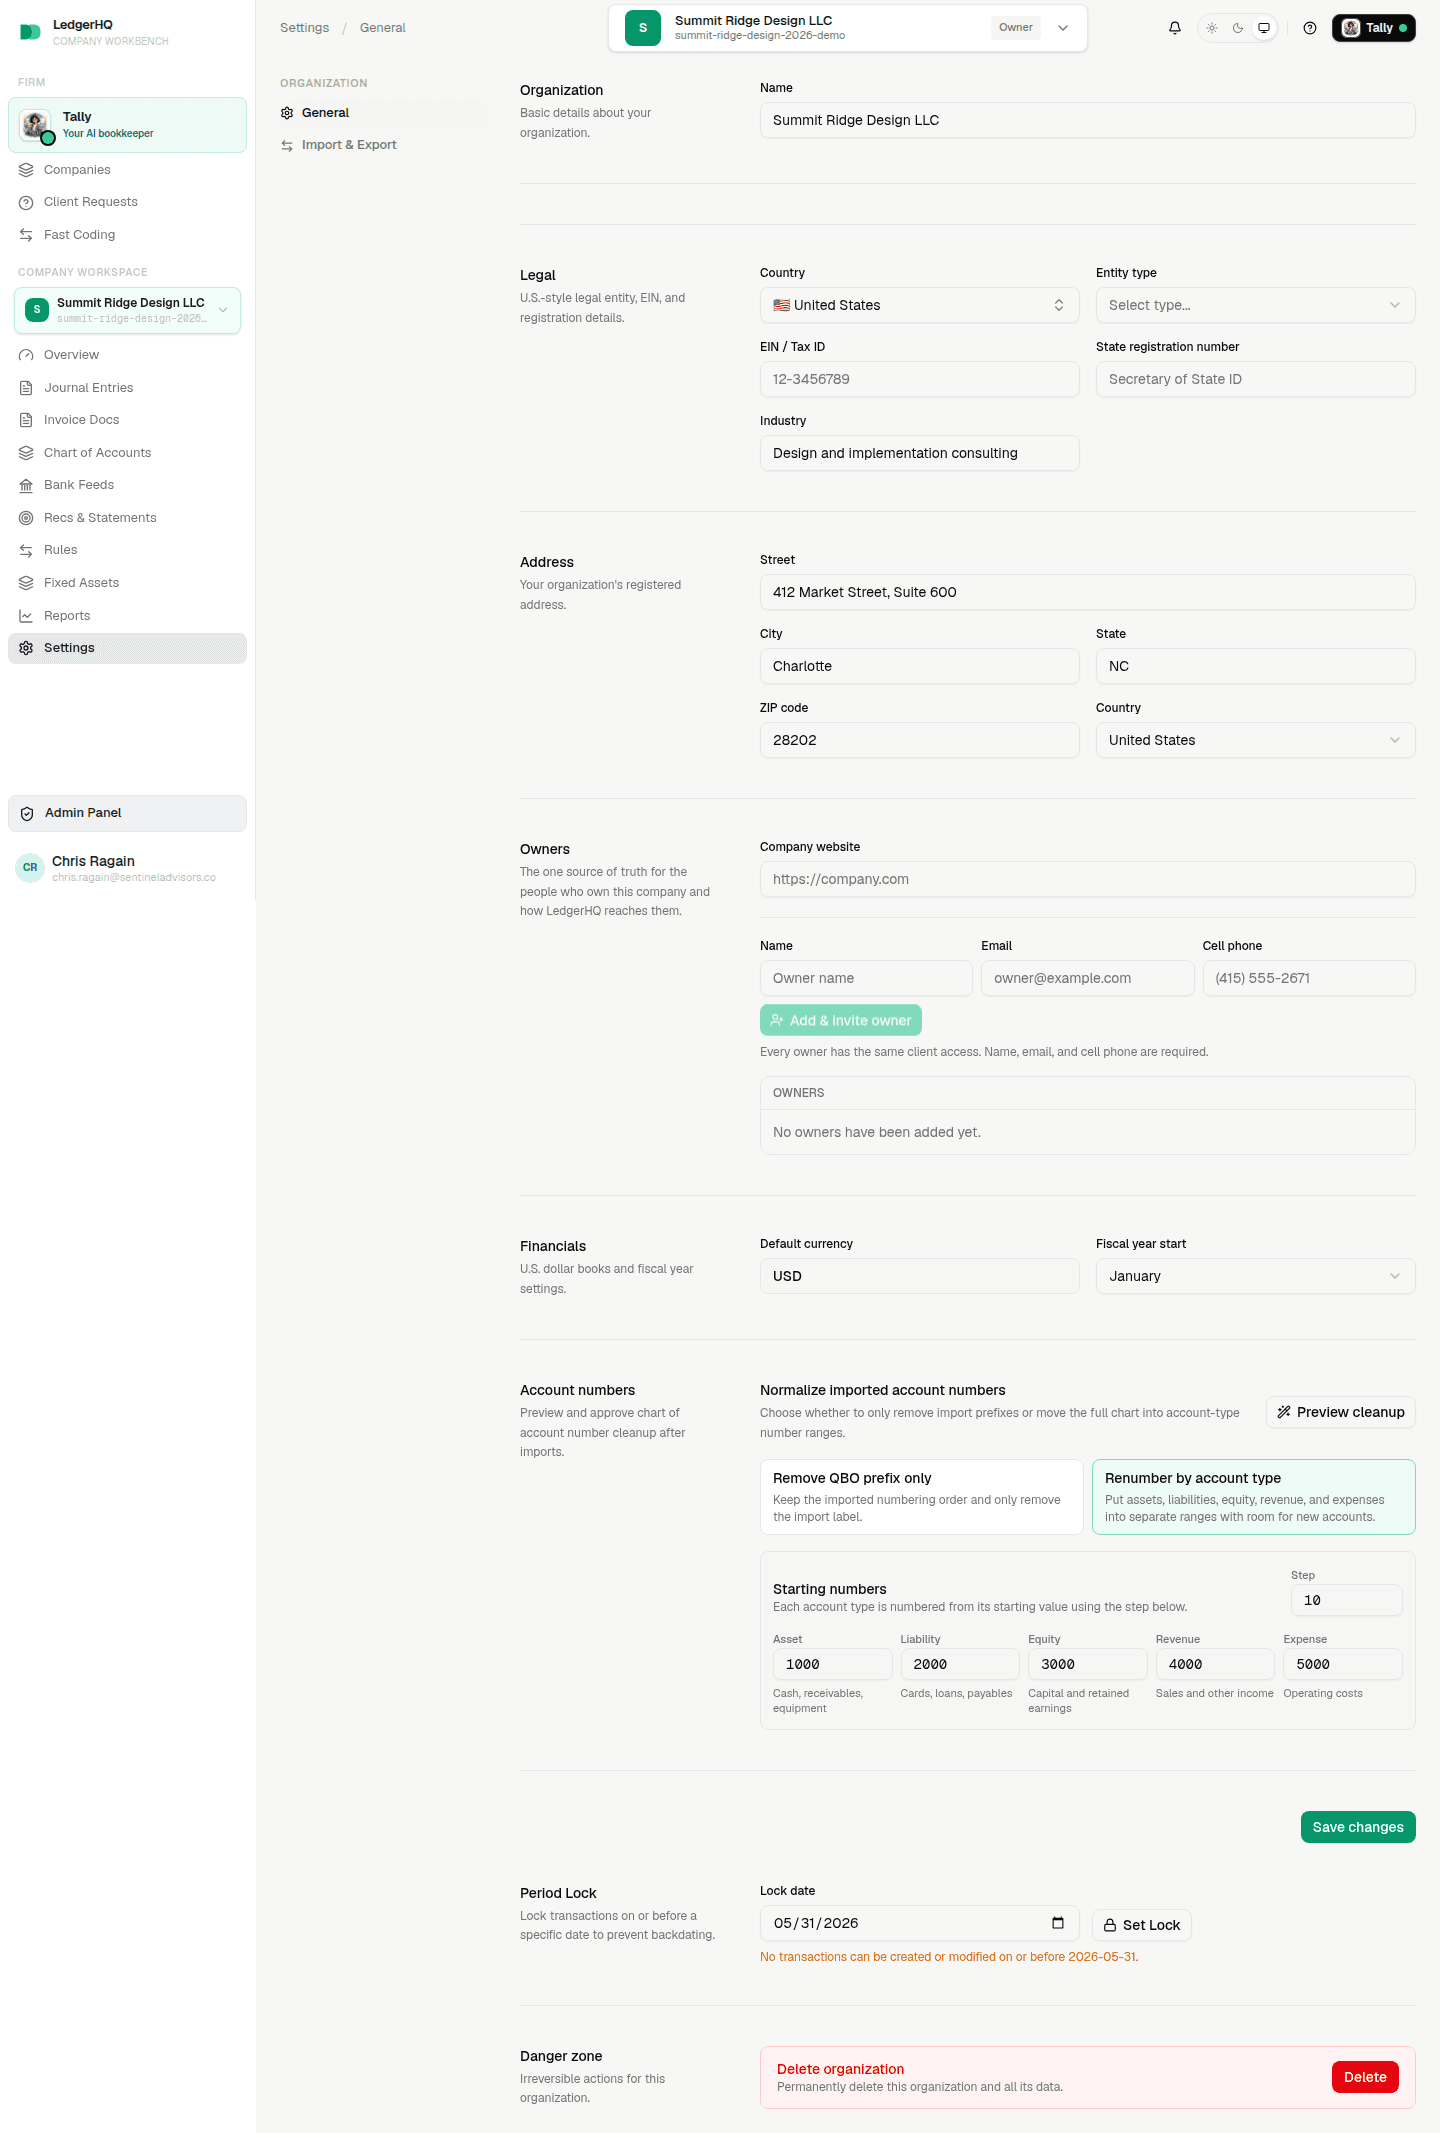Click the Settings gear icon in sidebar
This screenshot has width=1440, height=2133.
tap(26, 648)
